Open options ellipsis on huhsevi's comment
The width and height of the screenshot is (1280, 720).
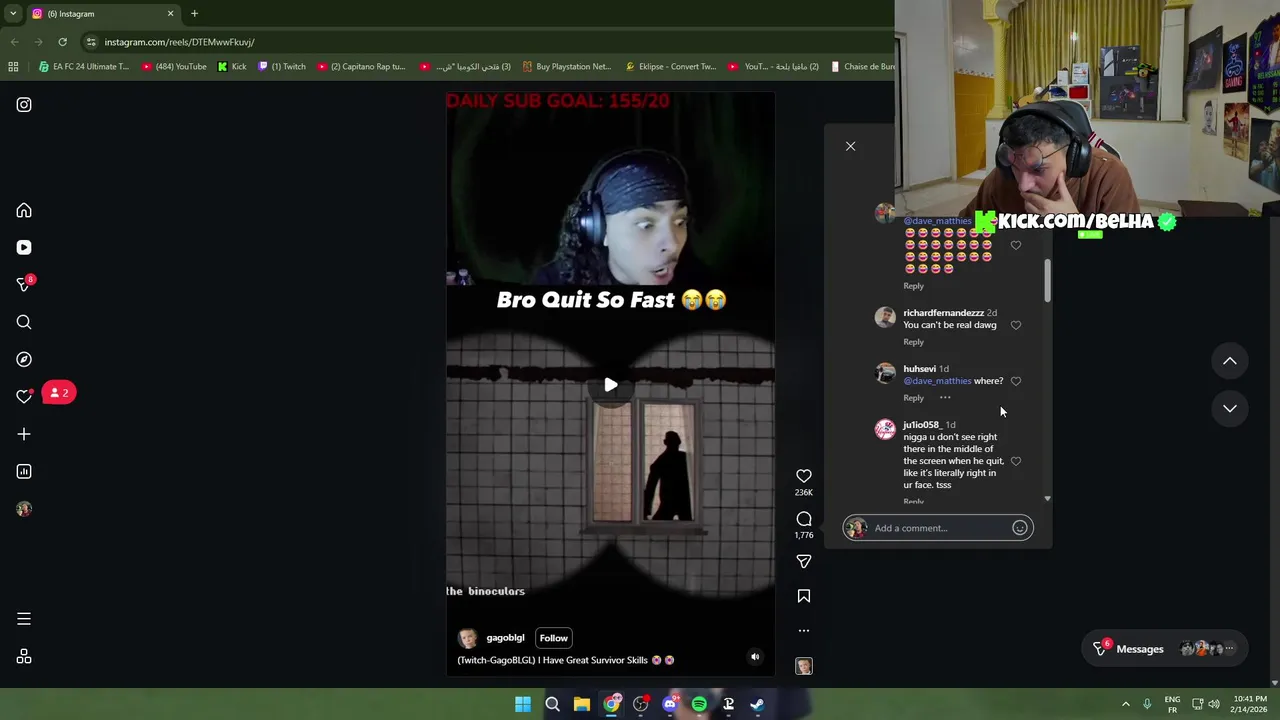945,398
